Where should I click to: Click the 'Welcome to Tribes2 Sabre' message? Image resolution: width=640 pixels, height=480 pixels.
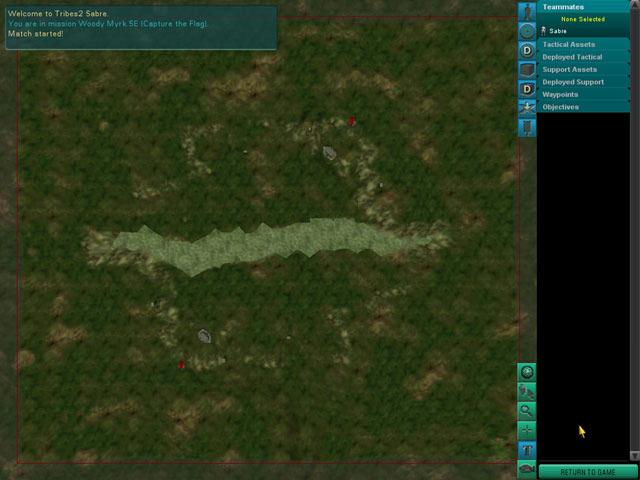coord(58,14)
